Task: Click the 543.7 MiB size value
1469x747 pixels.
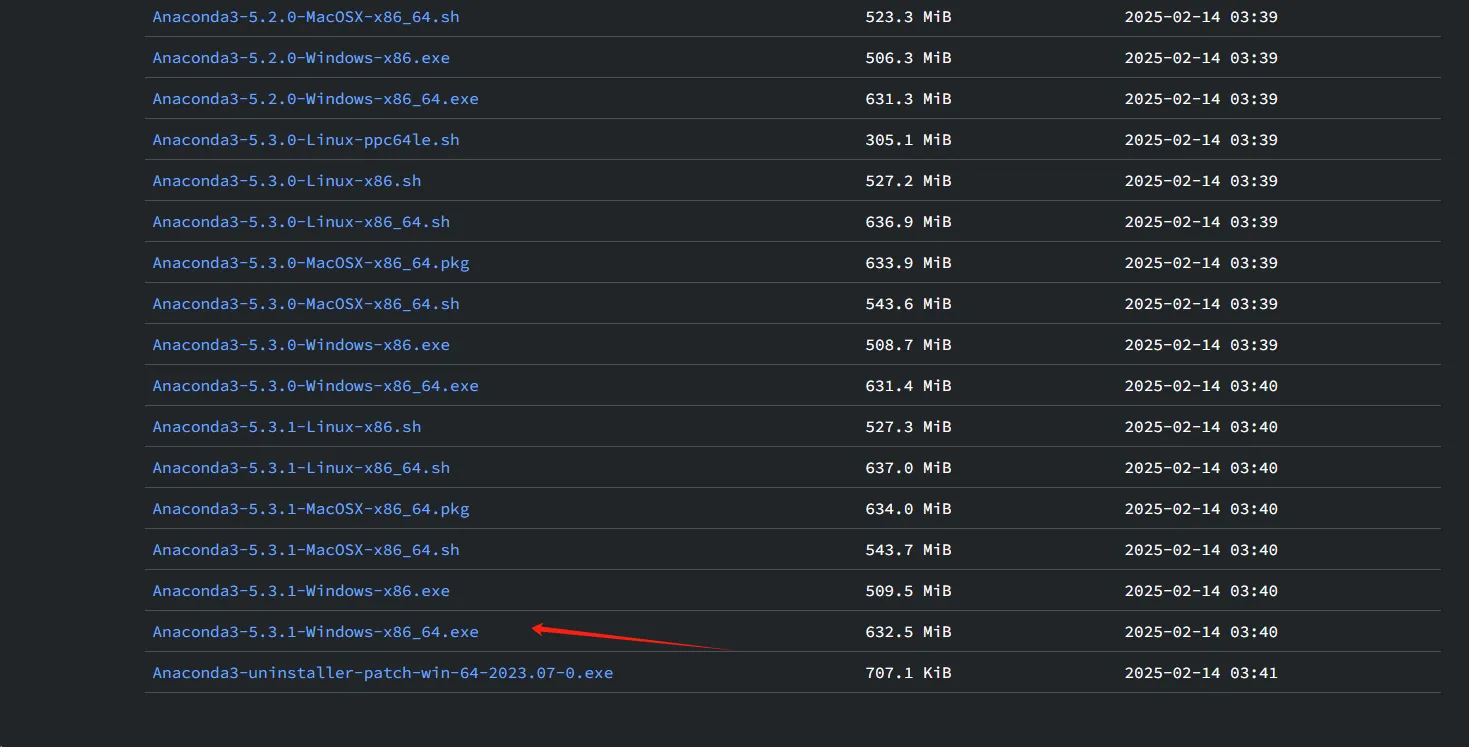Action: (908, 550)
